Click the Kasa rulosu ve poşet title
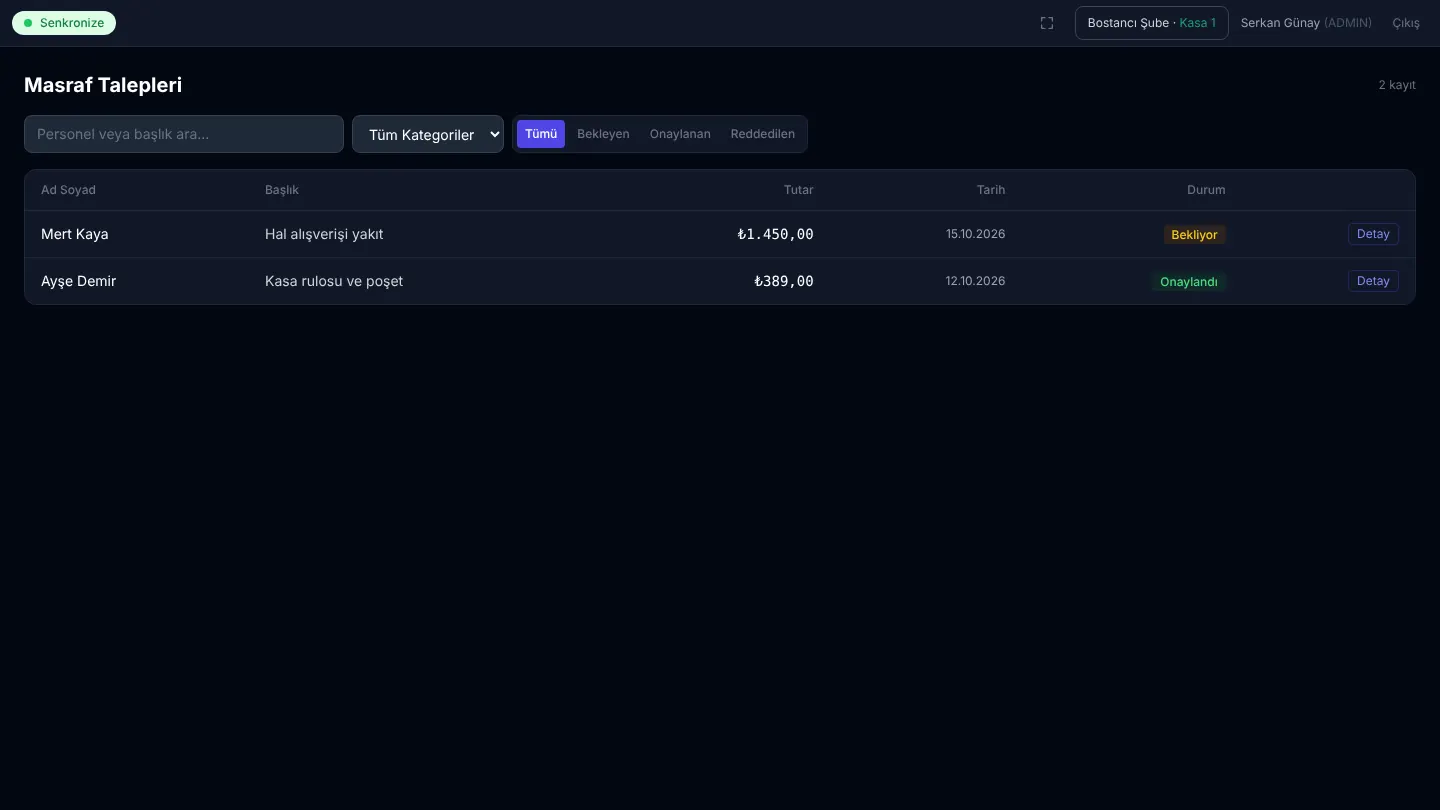 point(334,281)
